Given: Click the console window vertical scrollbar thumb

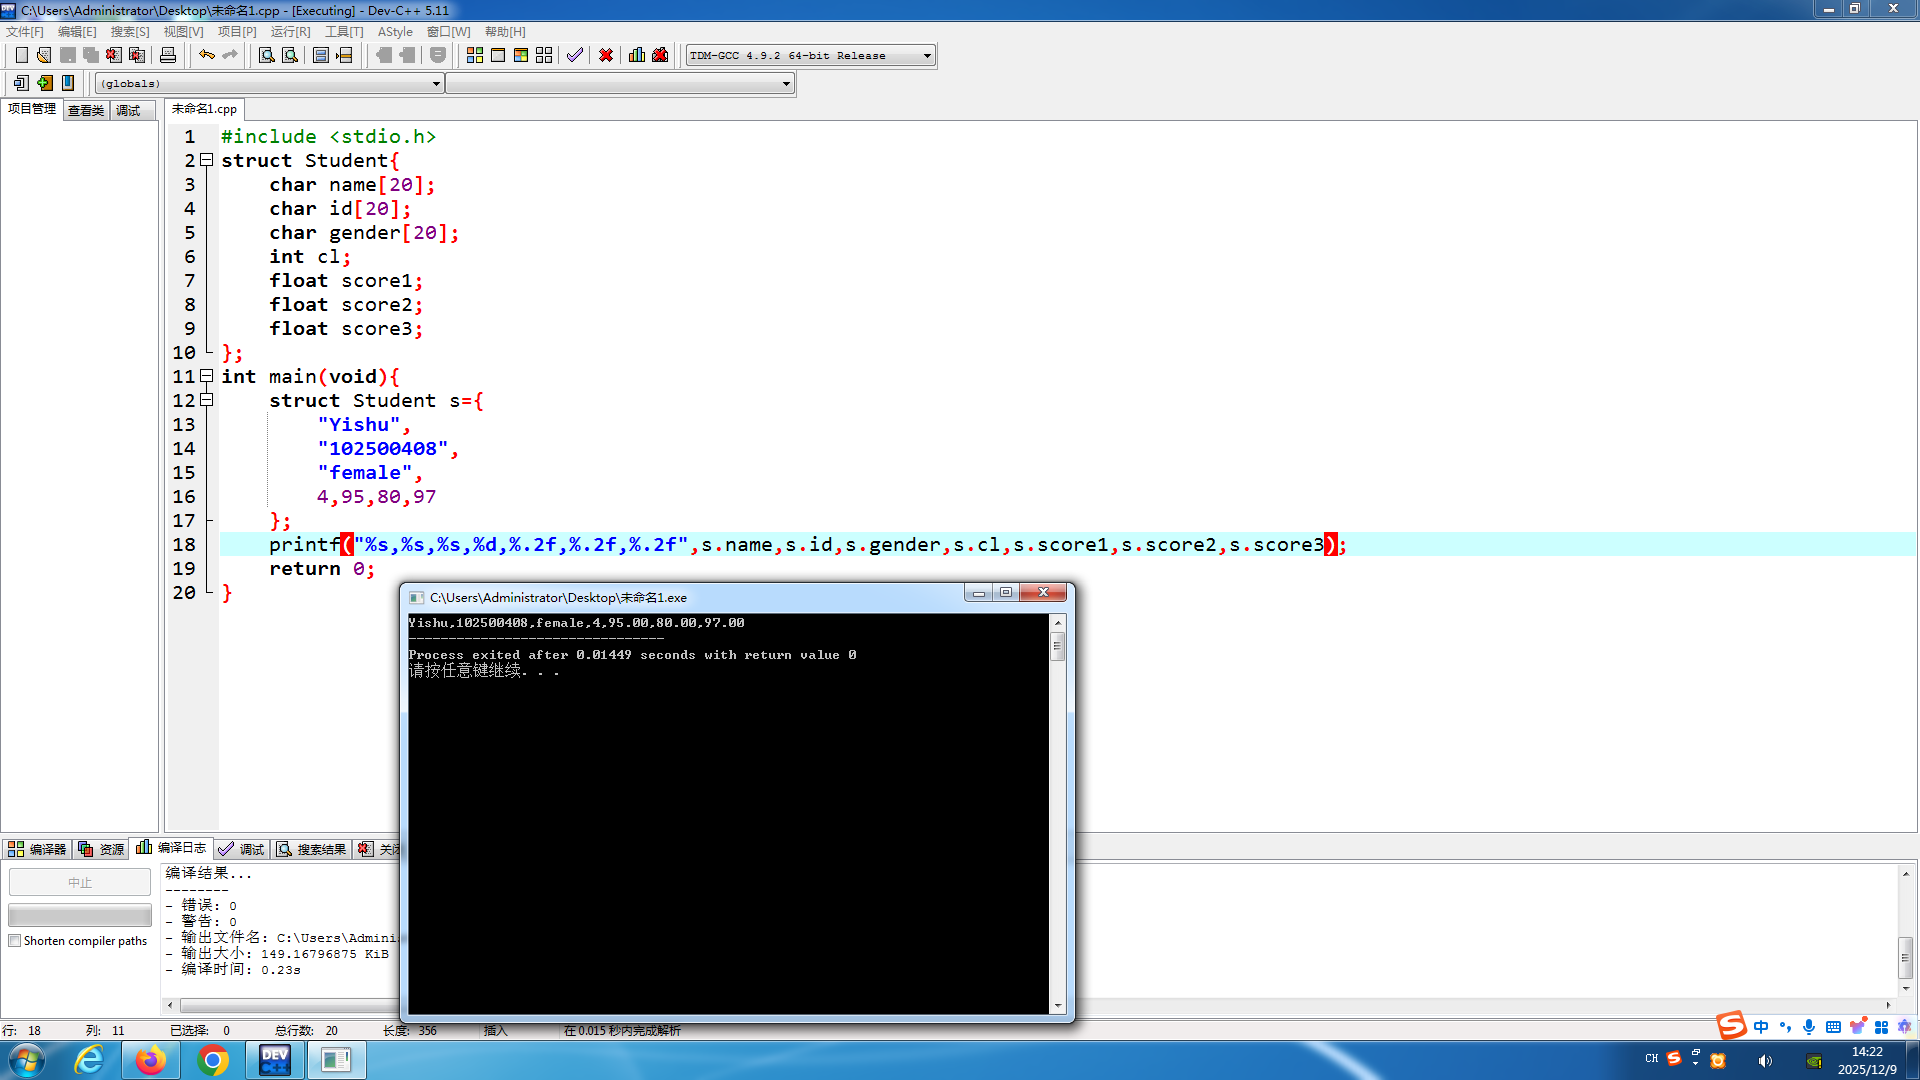Looking at the screenshot, I should (1057, 647).
